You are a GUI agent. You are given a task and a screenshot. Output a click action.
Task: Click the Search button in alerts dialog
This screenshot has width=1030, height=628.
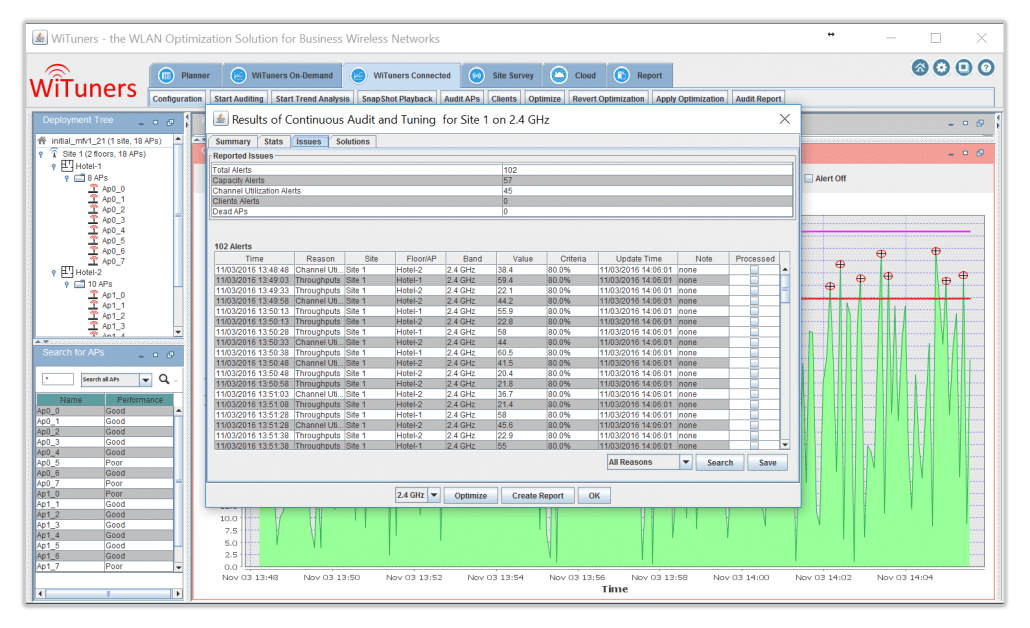click(x=720, y=462)
